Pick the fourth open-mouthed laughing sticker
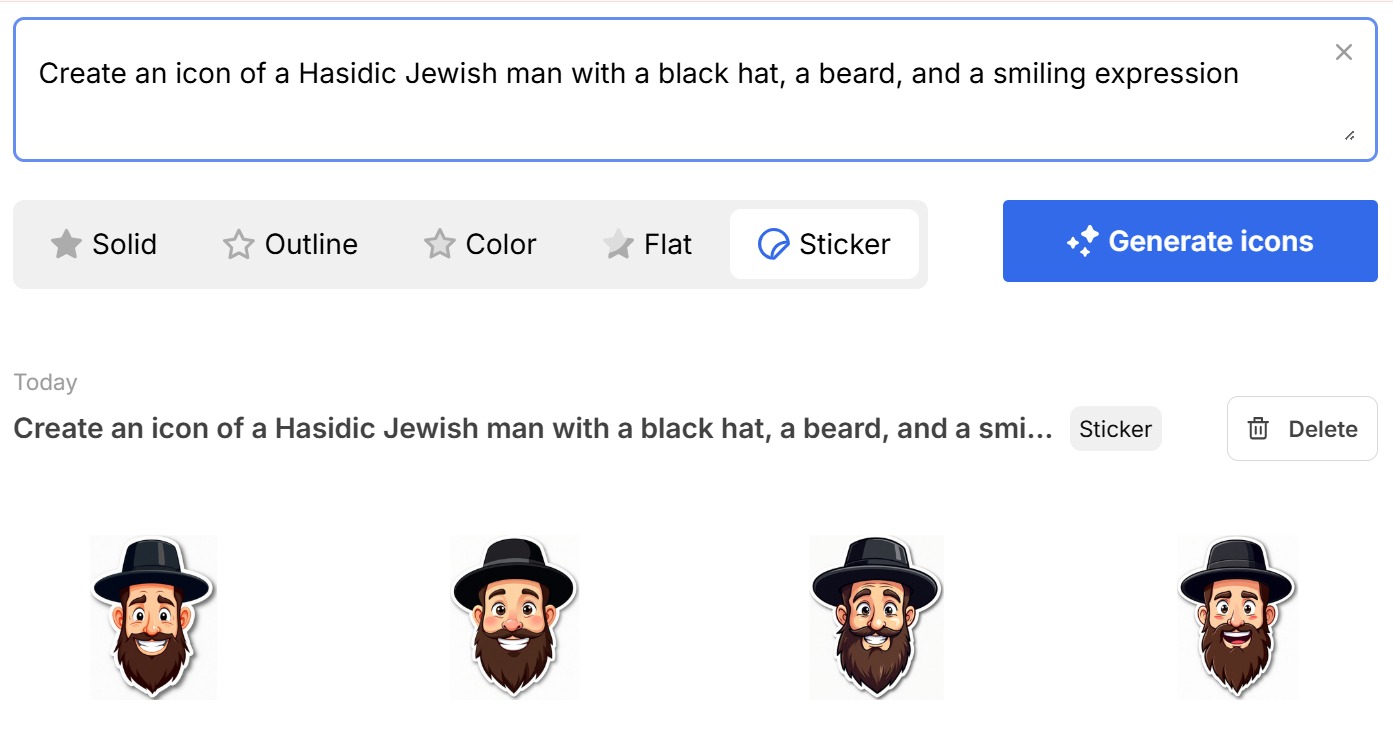The image size is (1393, 735). [x=1237, y=617]
